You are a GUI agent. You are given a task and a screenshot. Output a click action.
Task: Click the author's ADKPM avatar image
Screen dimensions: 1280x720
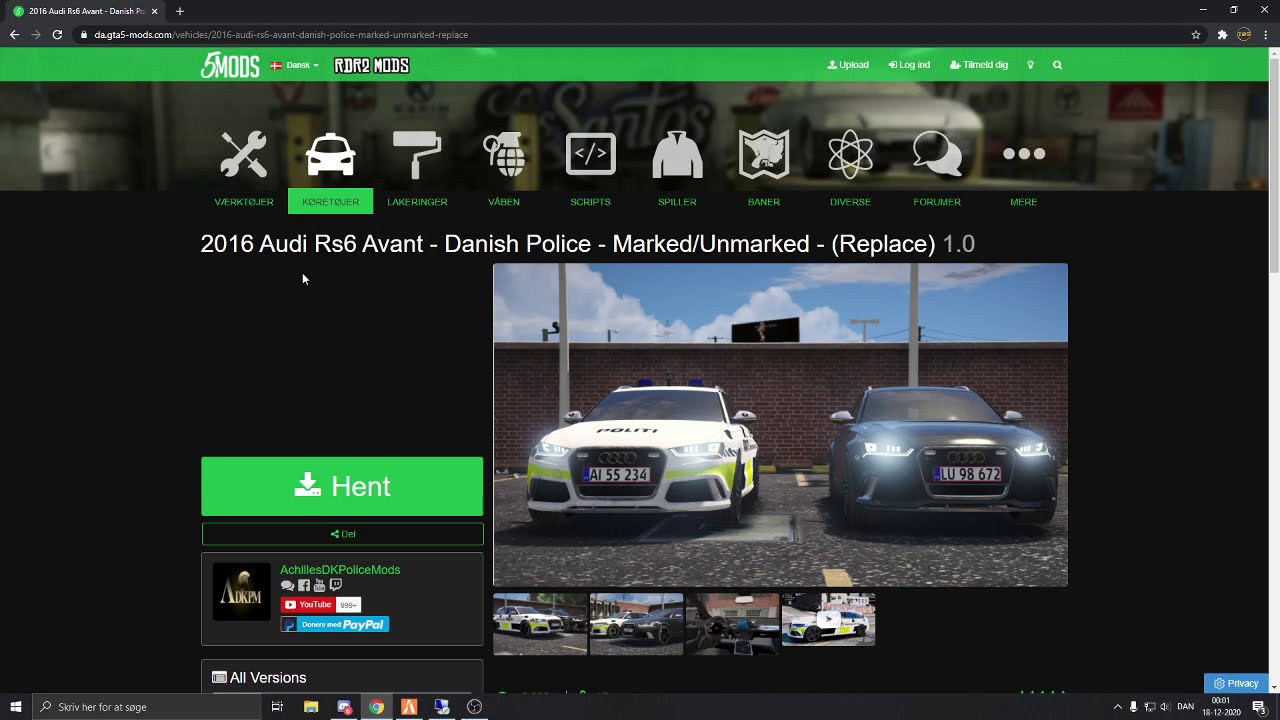pos(241,592)
